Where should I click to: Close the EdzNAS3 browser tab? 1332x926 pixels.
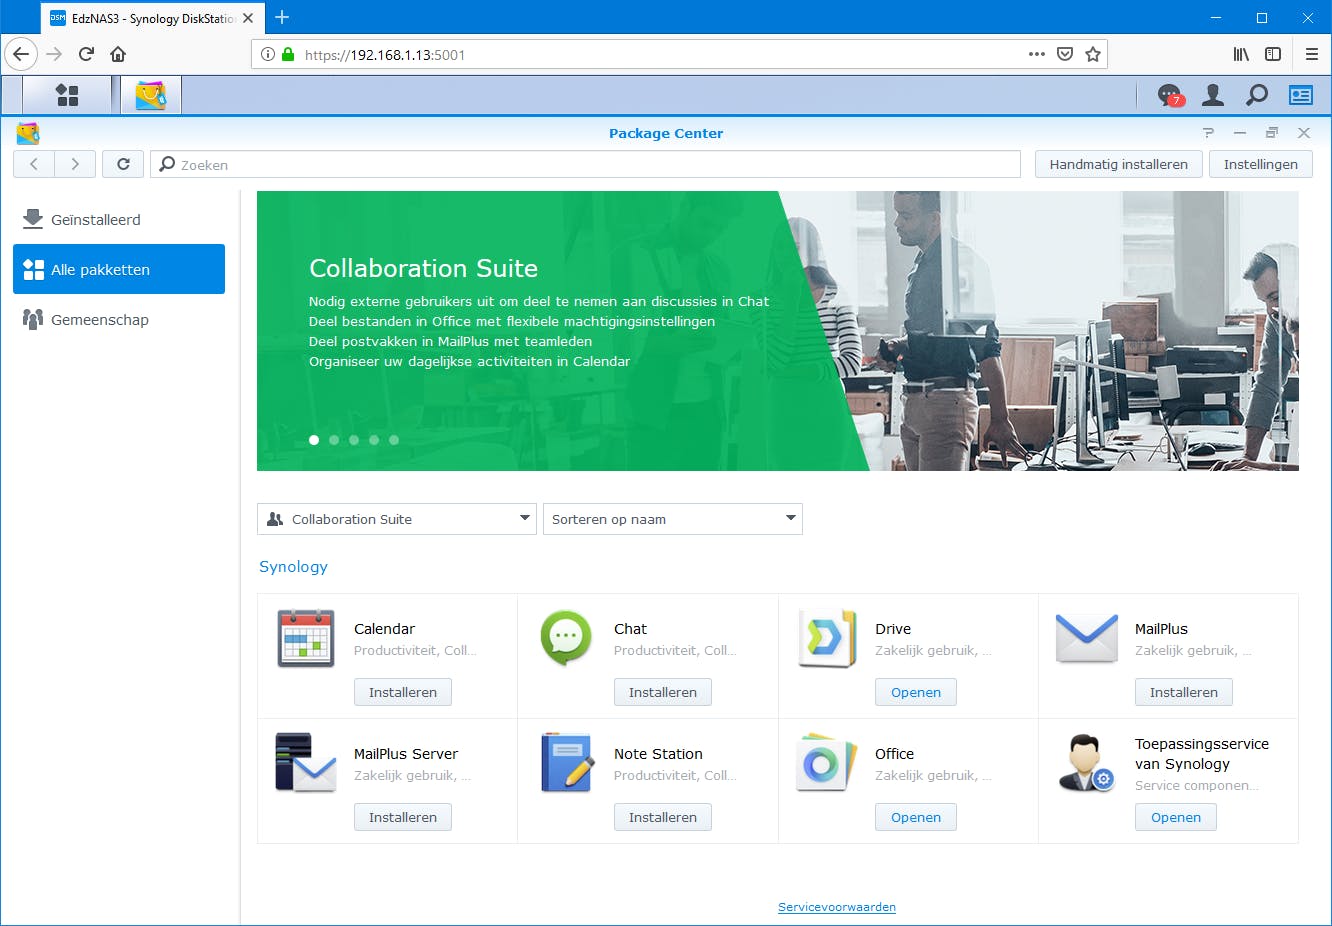click(x=248, y=18)
